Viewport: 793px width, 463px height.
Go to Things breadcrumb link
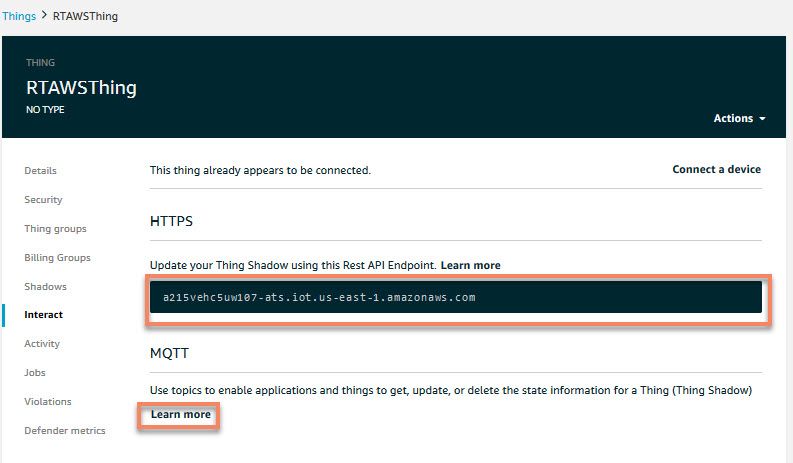(x=19, y=16)
